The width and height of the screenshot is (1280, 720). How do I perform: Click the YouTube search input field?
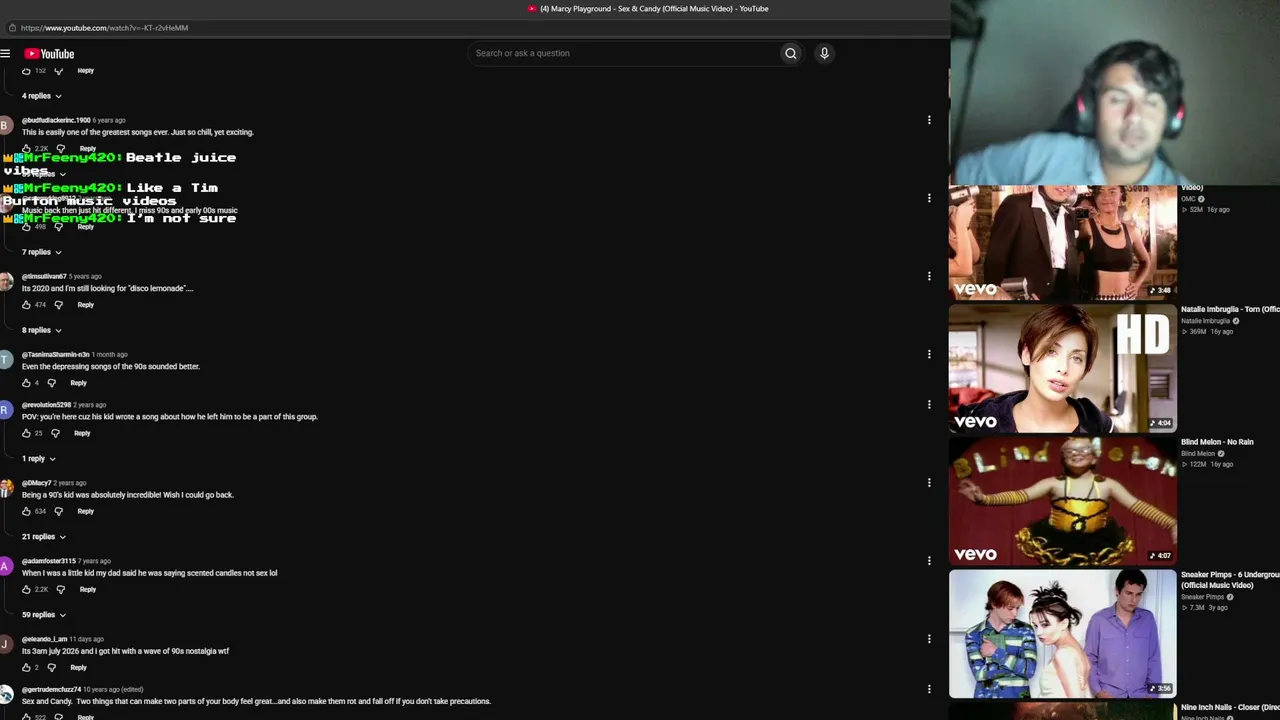tap(622, 53)
